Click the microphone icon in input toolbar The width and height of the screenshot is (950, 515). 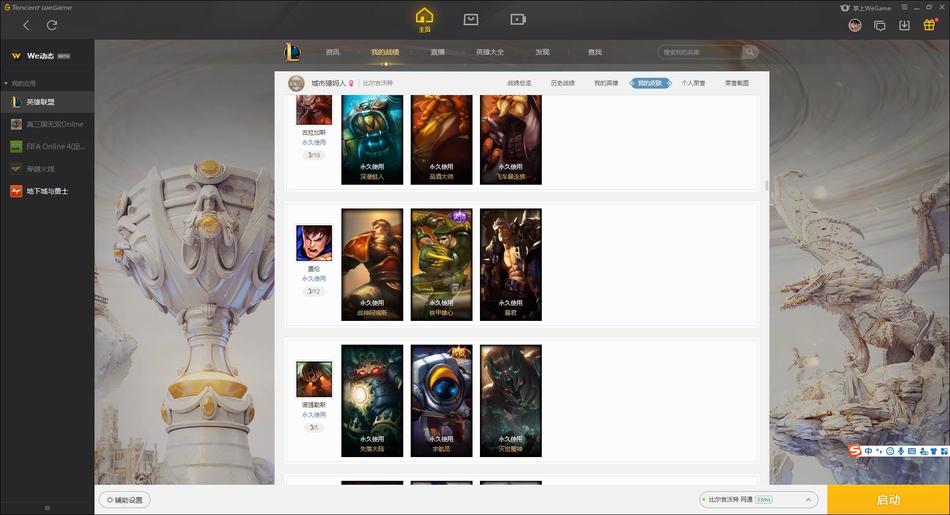[901, 451]
